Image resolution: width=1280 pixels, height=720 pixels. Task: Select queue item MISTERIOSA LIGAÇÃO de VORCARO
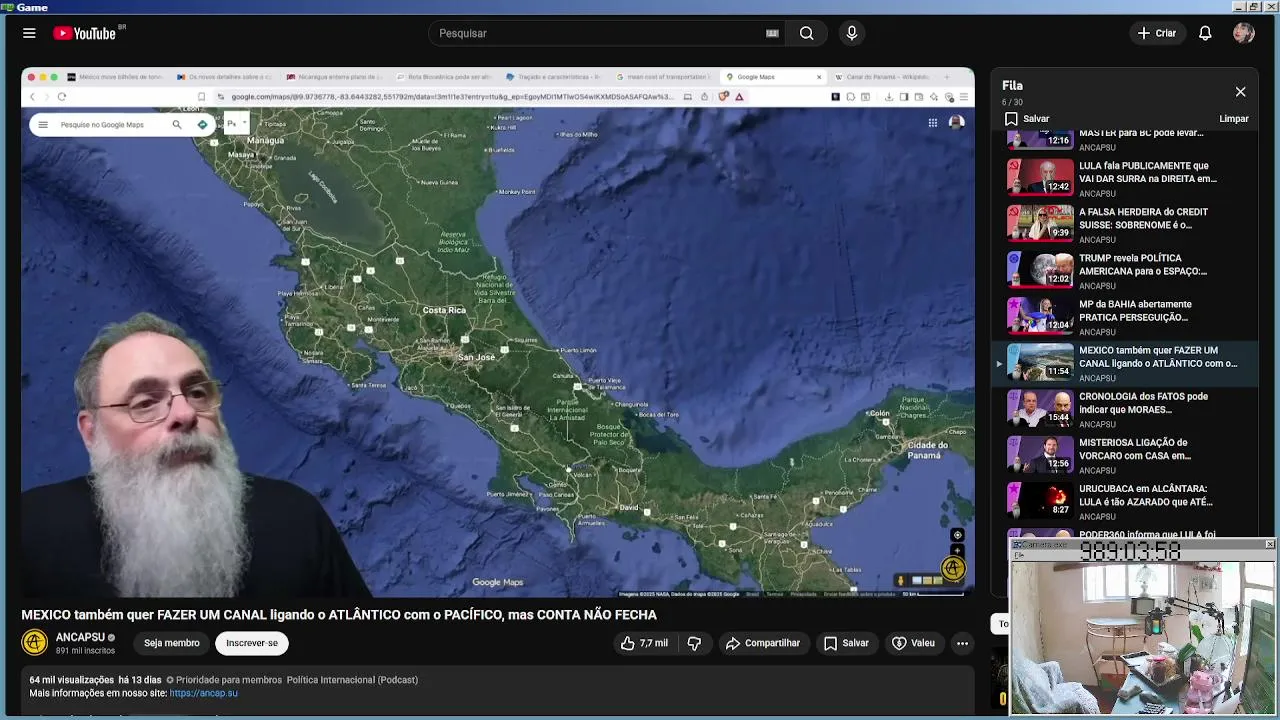point(1125,454)
